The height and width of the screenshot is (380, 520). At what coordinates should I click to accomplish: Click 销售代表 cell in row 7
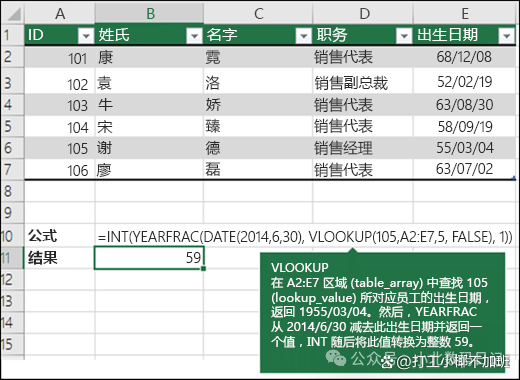(x=363, y=169)
